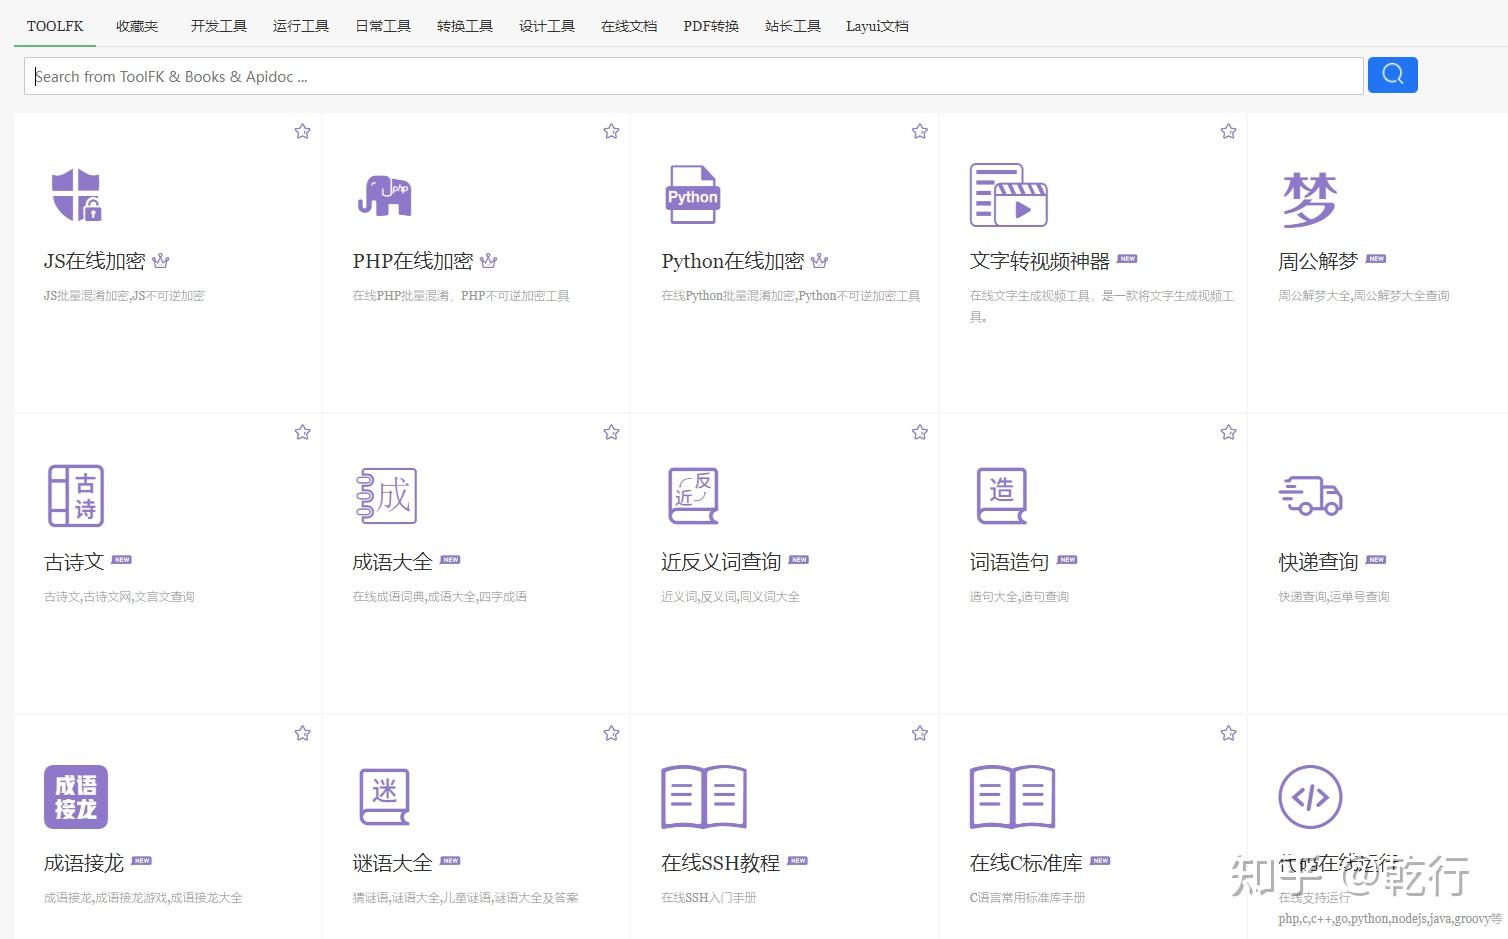Toggle favorite star on 文字转视频神器 card
The height and width of the screenshot is (939, 1508).
tap(1229, 131)
